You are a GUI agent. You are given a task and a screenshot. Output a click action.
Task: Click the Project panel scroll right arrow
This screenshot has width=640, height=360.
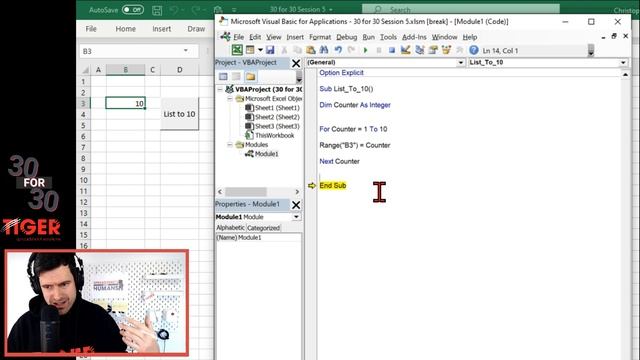pos(297,191)
